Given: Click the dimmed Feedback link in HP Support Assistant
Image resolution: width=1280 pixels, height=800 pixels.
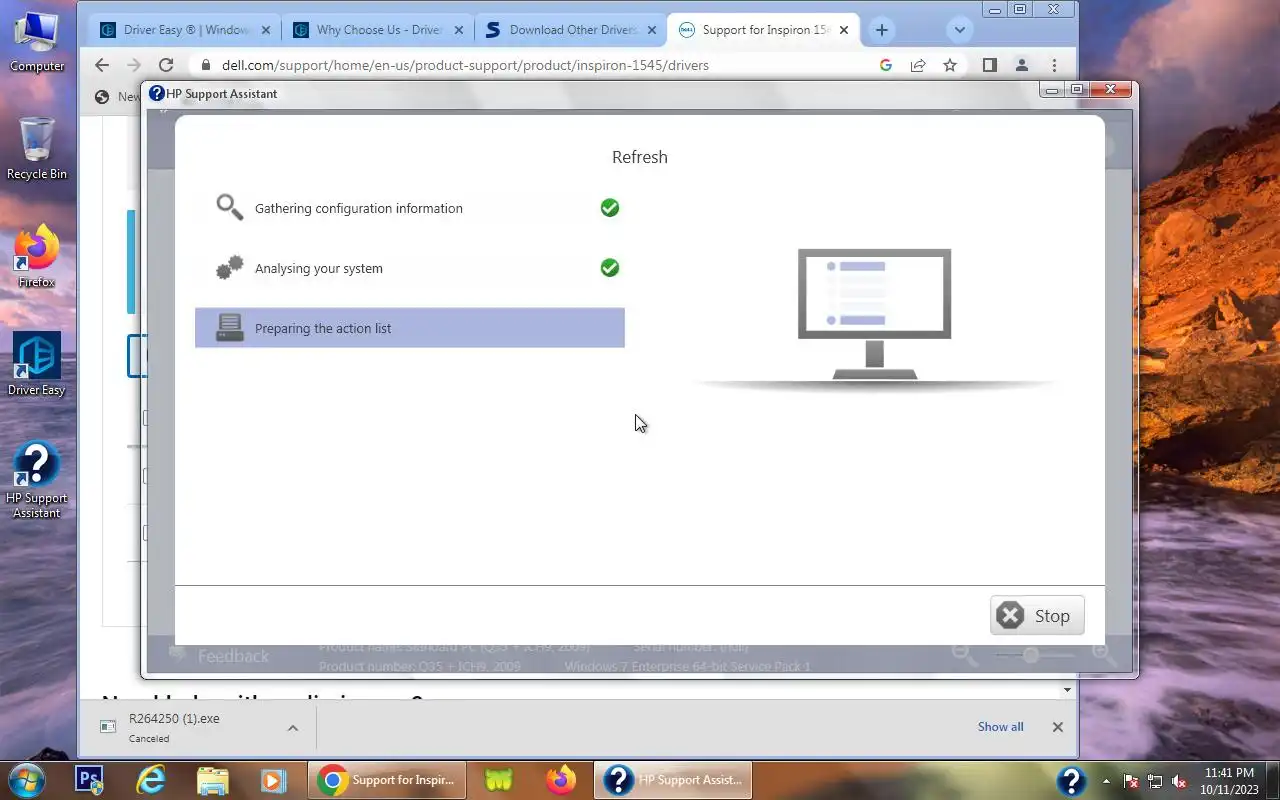Looking at the screenshot, I should tap(233, 656).
